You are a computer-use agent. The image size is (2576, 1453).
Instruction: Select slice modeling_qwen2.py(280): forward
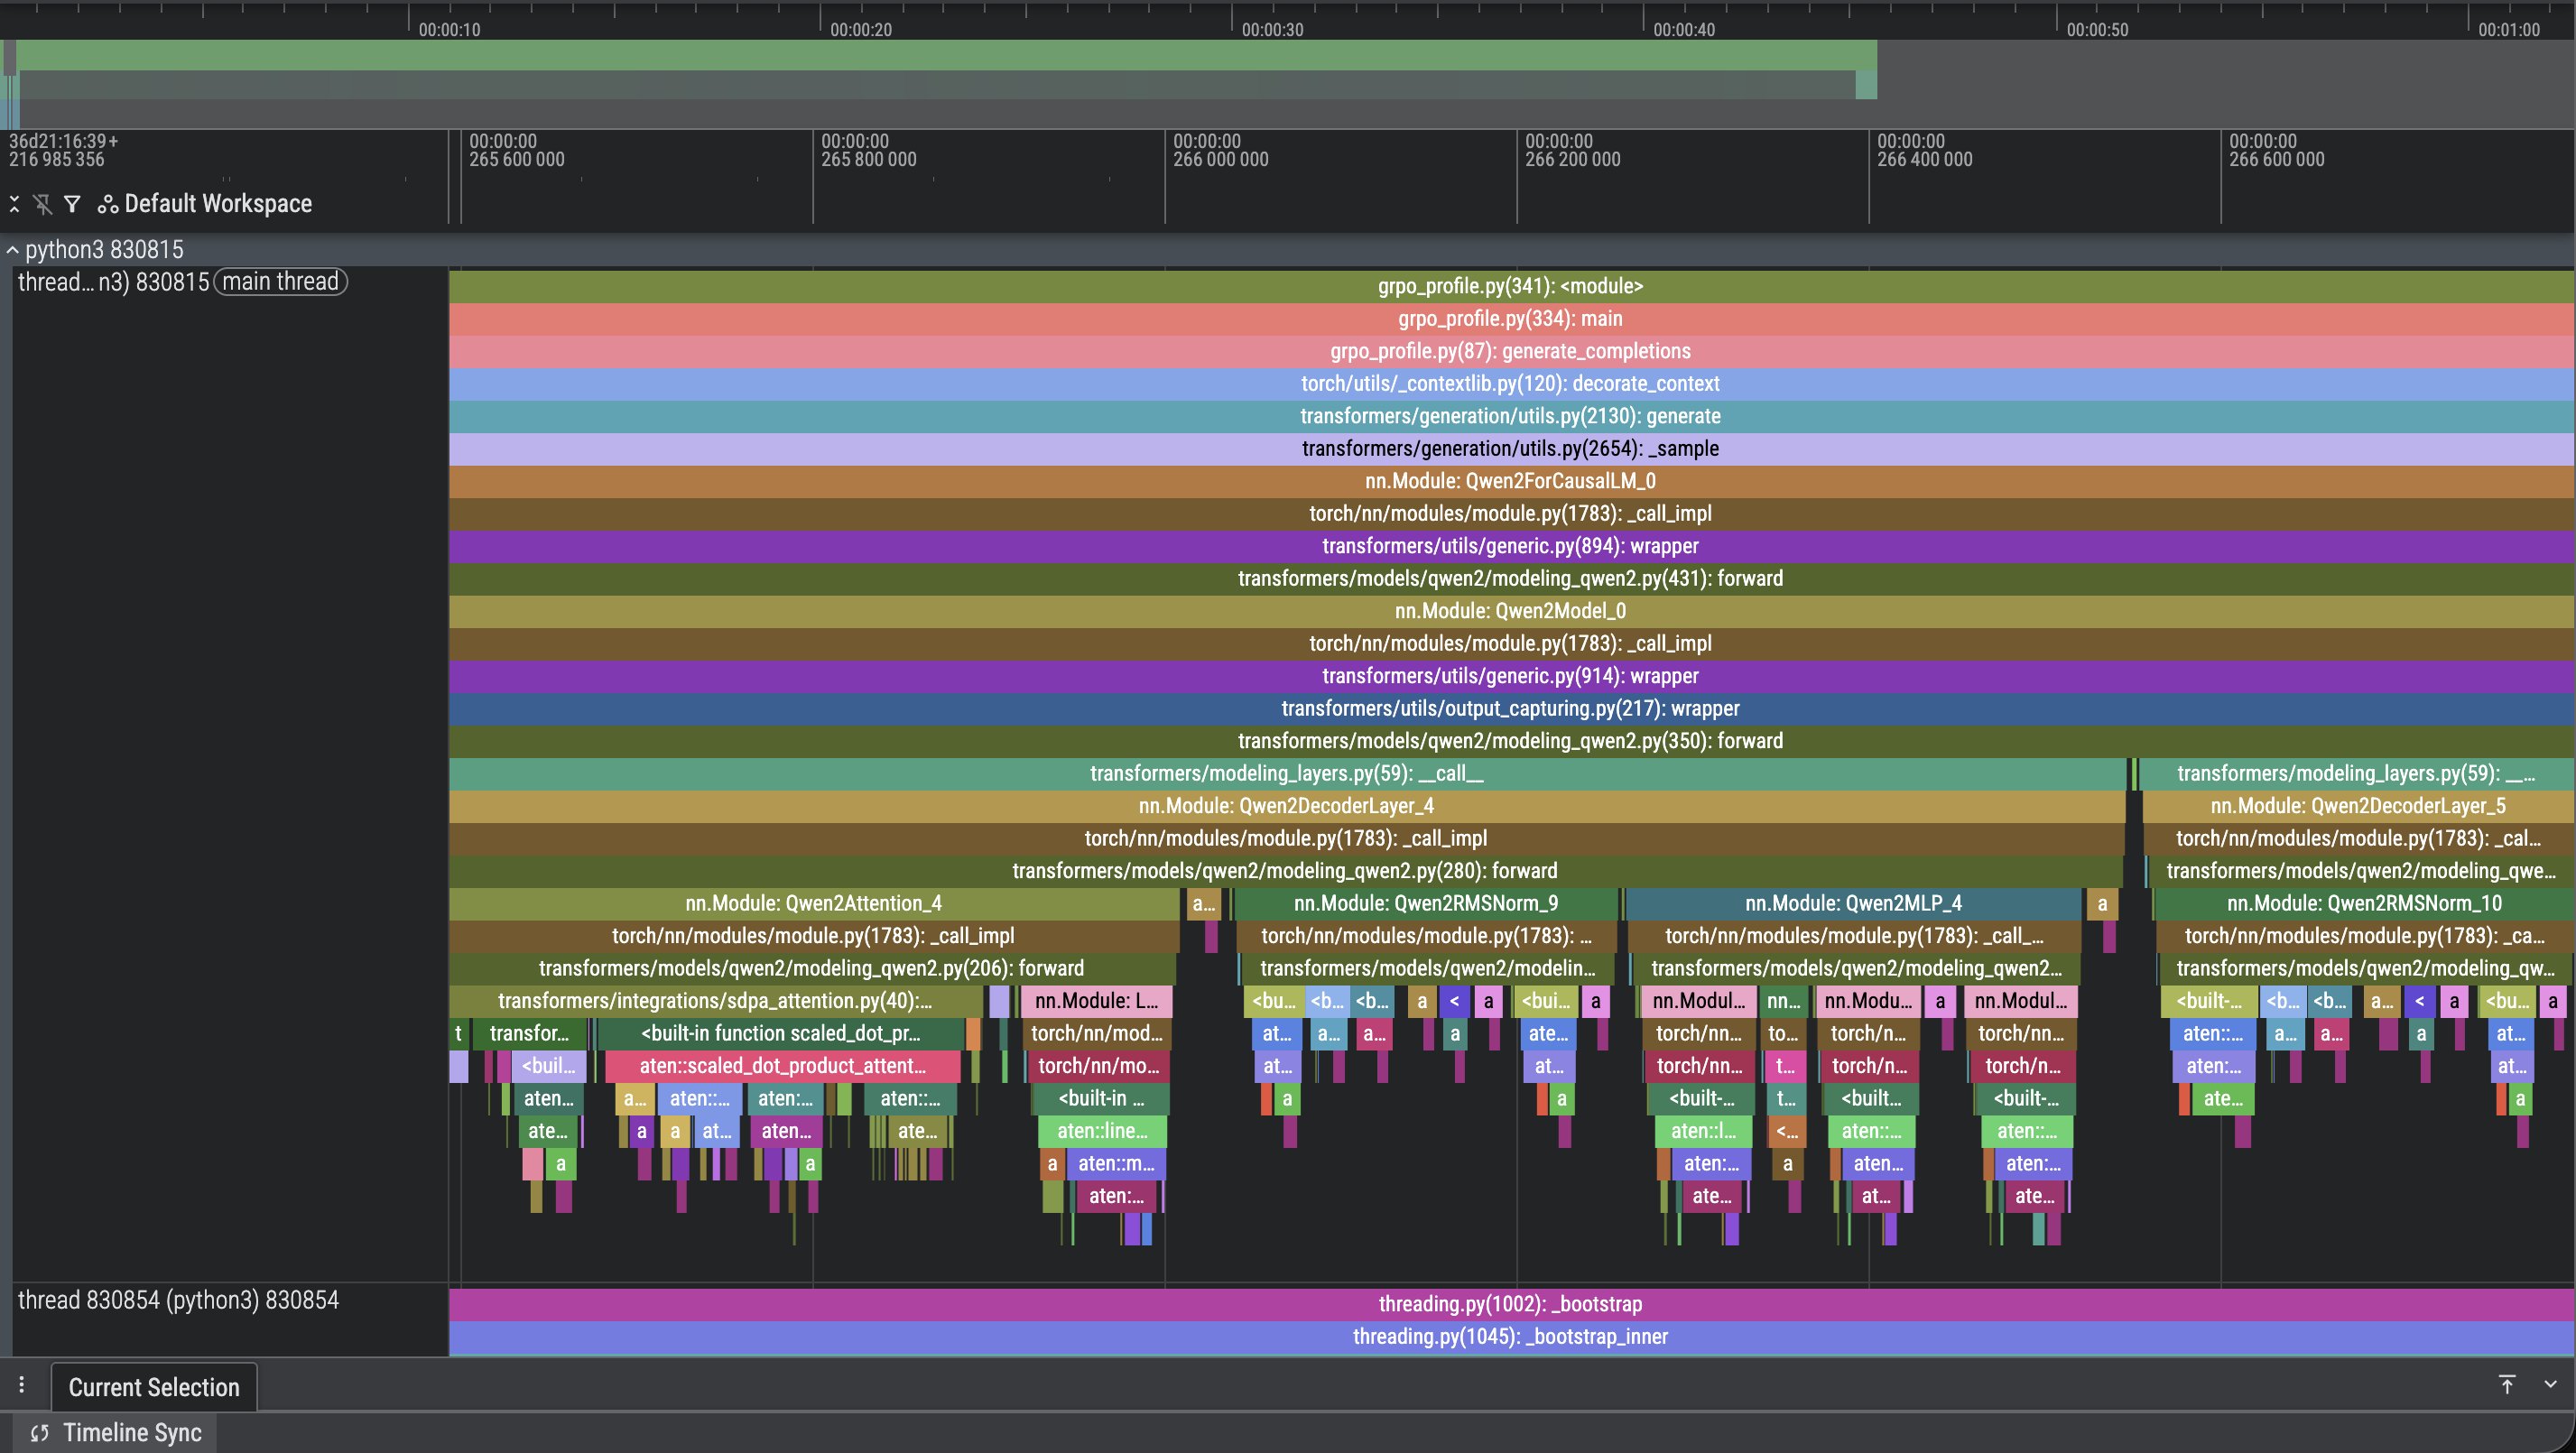coord(1285,871)
